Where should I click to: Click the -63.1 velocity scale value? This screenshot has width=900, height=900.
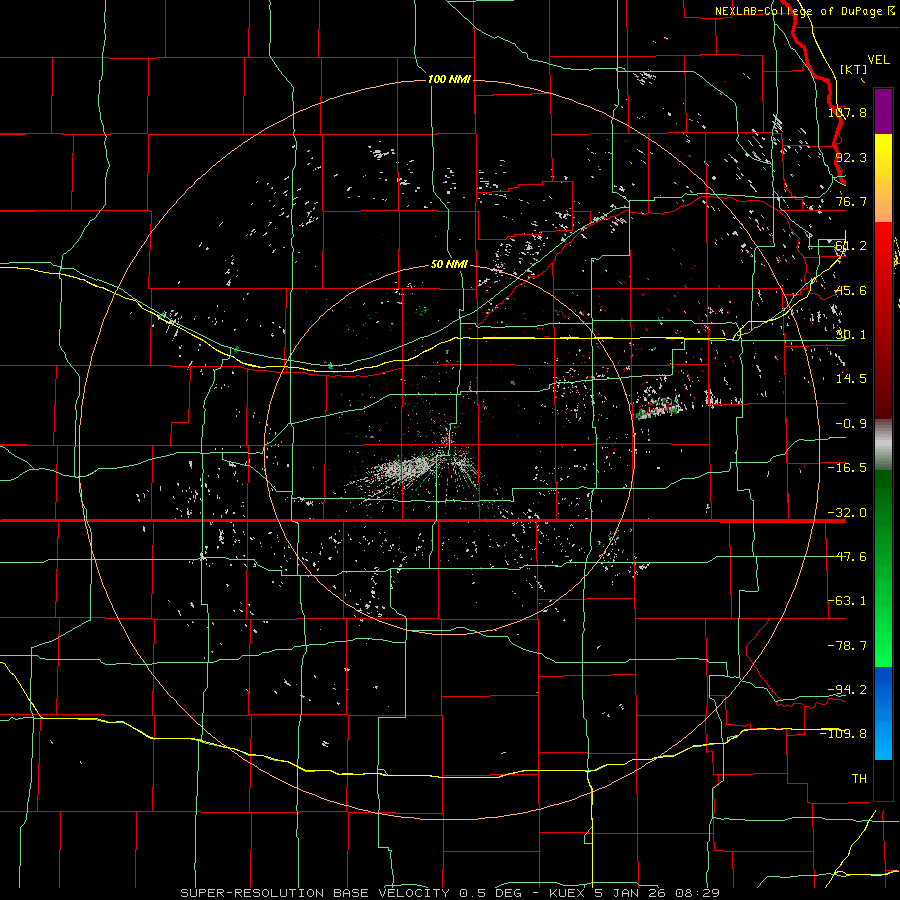click(847, 601)
